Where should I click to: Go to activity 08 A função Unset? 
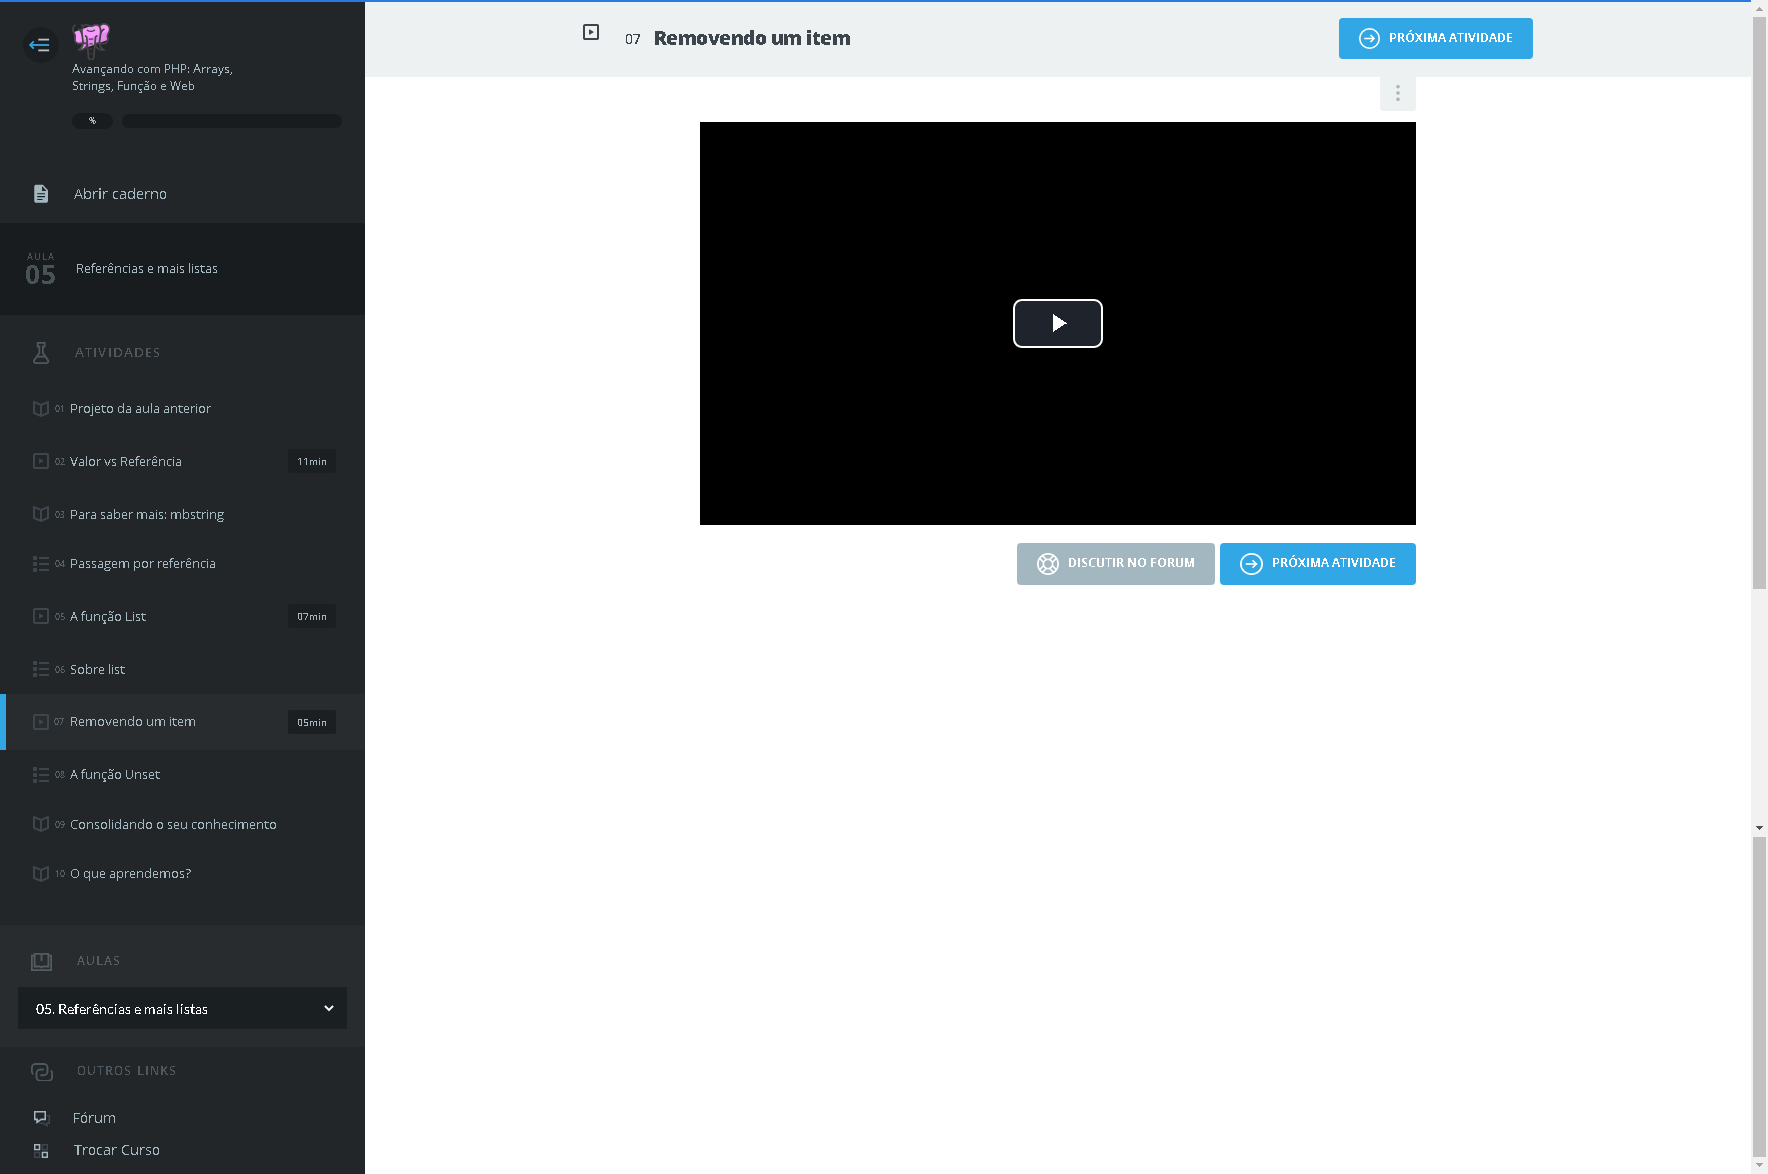click(x=115, y=775)
